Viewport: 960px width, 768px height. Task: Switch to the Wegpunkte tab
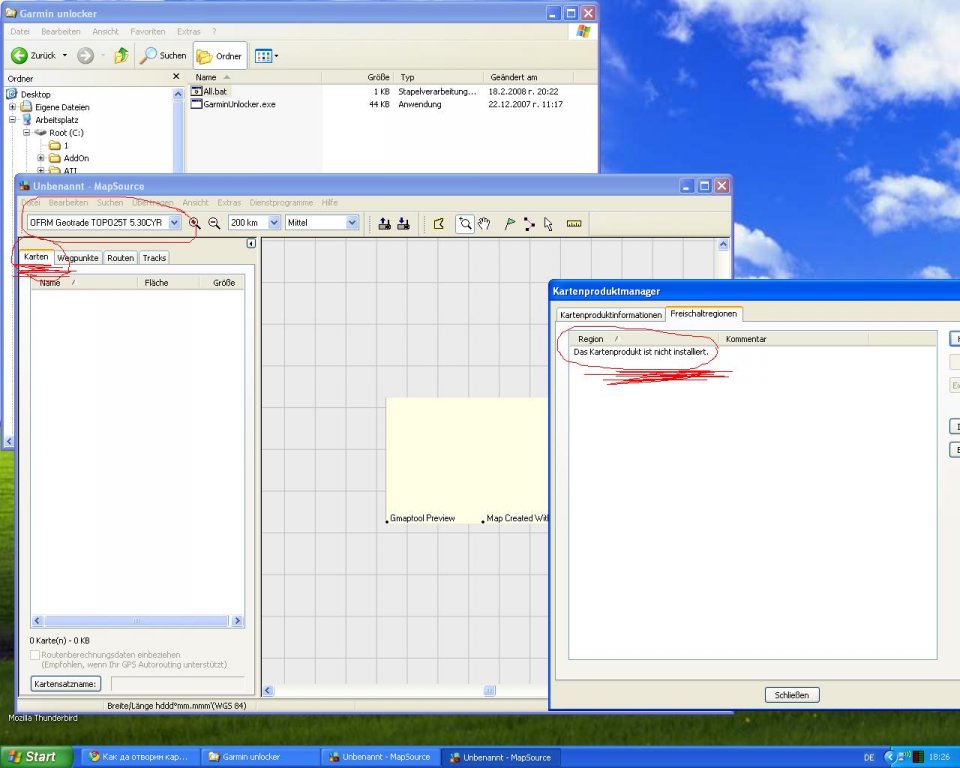pyautogui.click(x=78, y=258)
